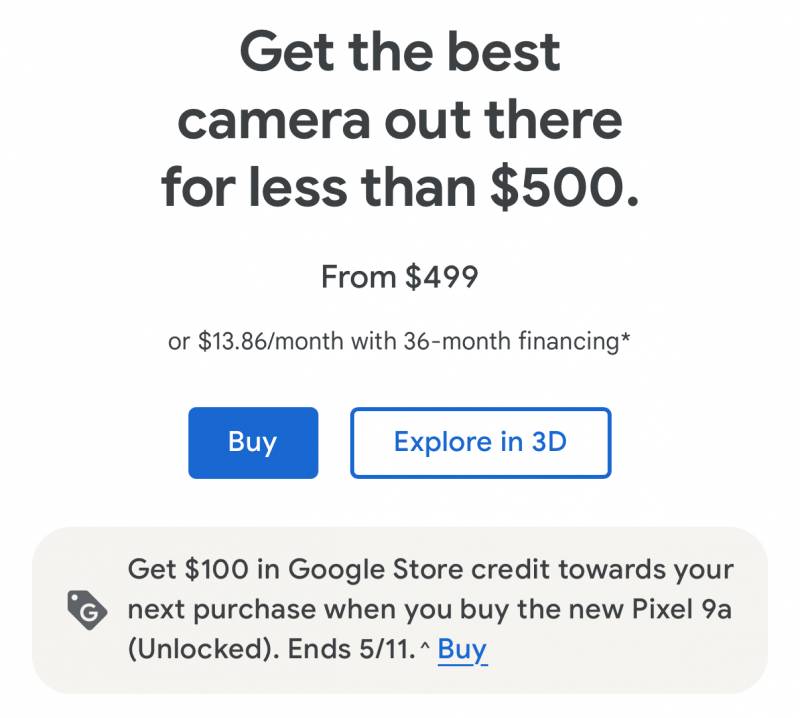Click the "camera out there" headline line
The width and height of the screenshot is (800, 718).
click(400, 120)
